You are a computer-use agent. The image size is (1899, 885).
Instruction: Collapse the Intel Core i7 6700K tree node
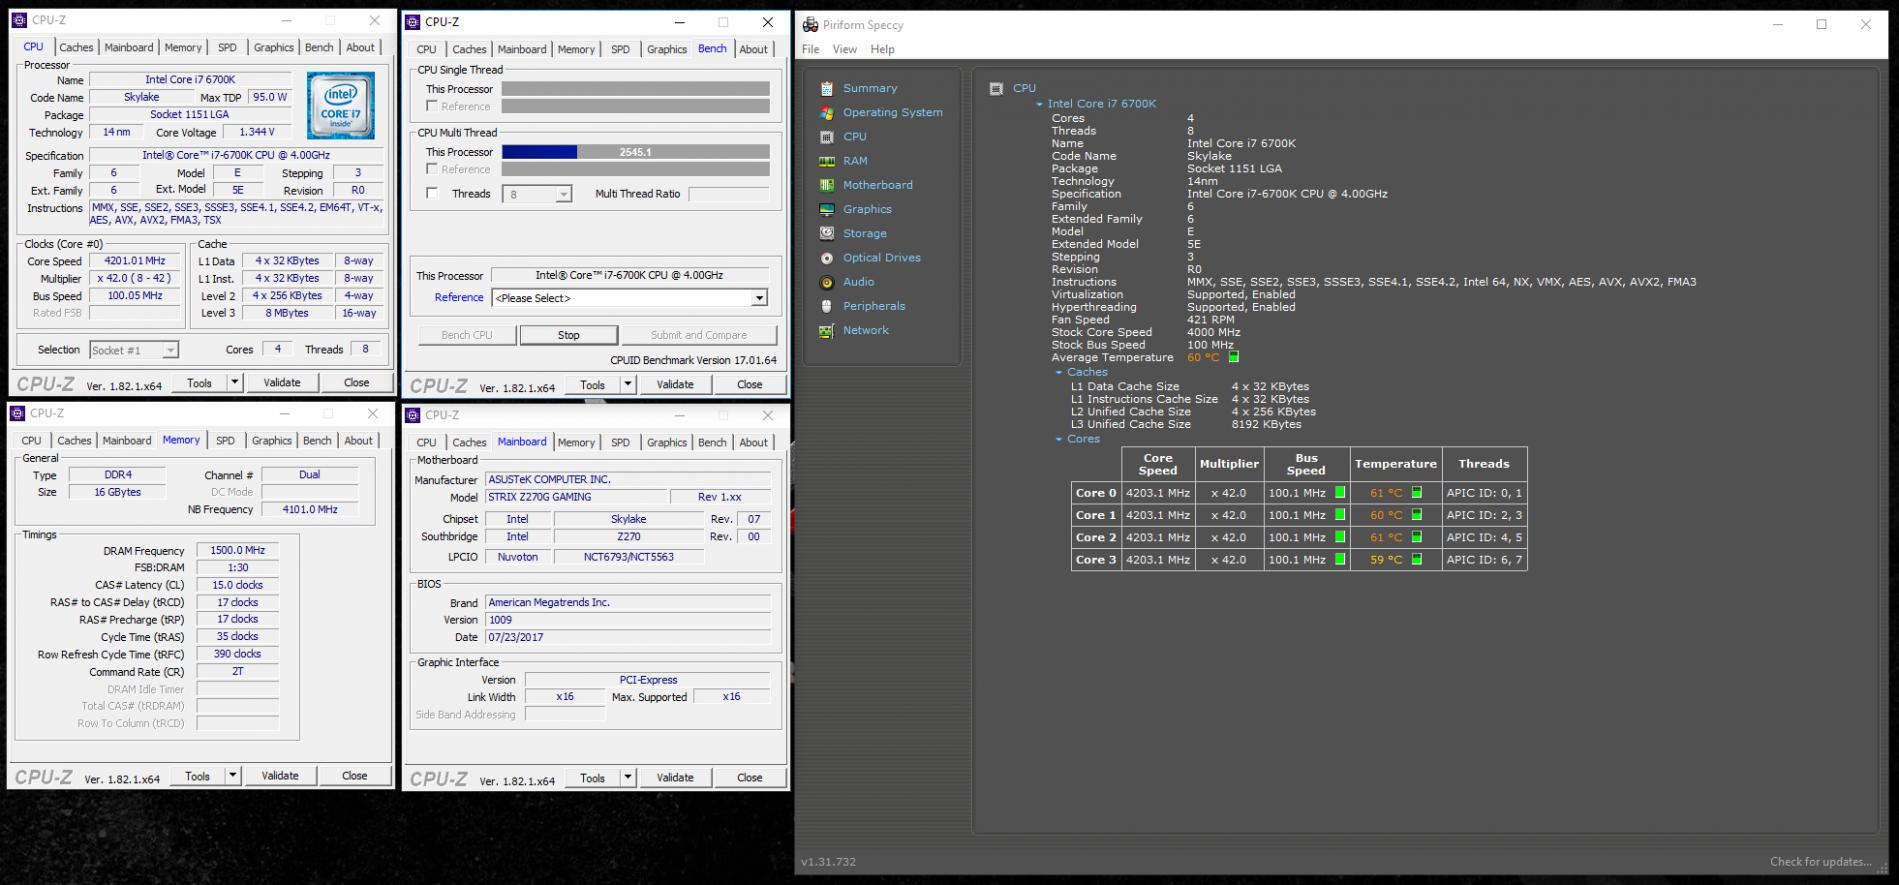[x=1039, y=104]
